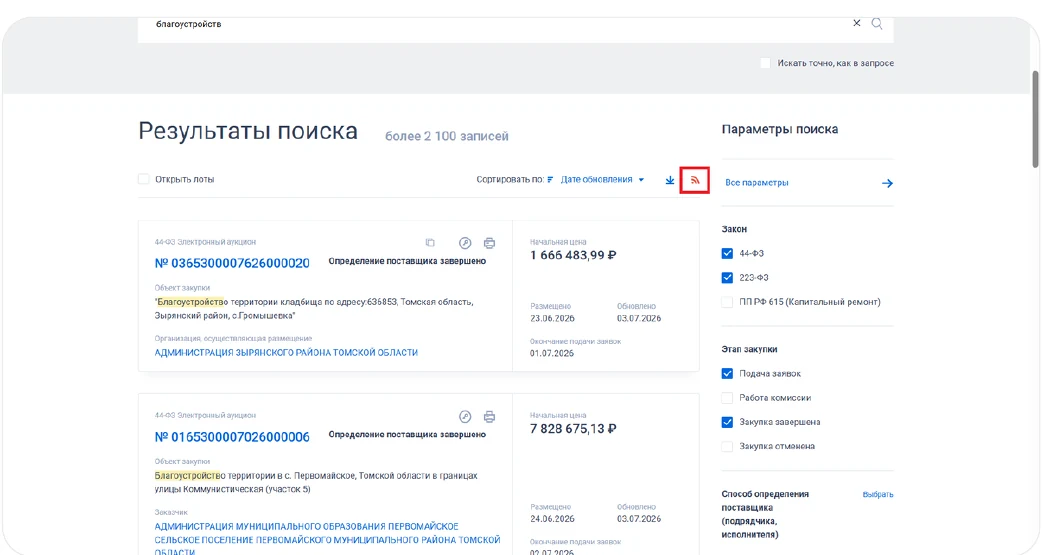This screenshot has height=555, width=1045.
Task: Open АДМИНИСТРАЦИЯ ЗЫРЯНСКОГО РАЙОНА ТОМСКОЙ ОБЛАСТИ link
Action: 286,352
